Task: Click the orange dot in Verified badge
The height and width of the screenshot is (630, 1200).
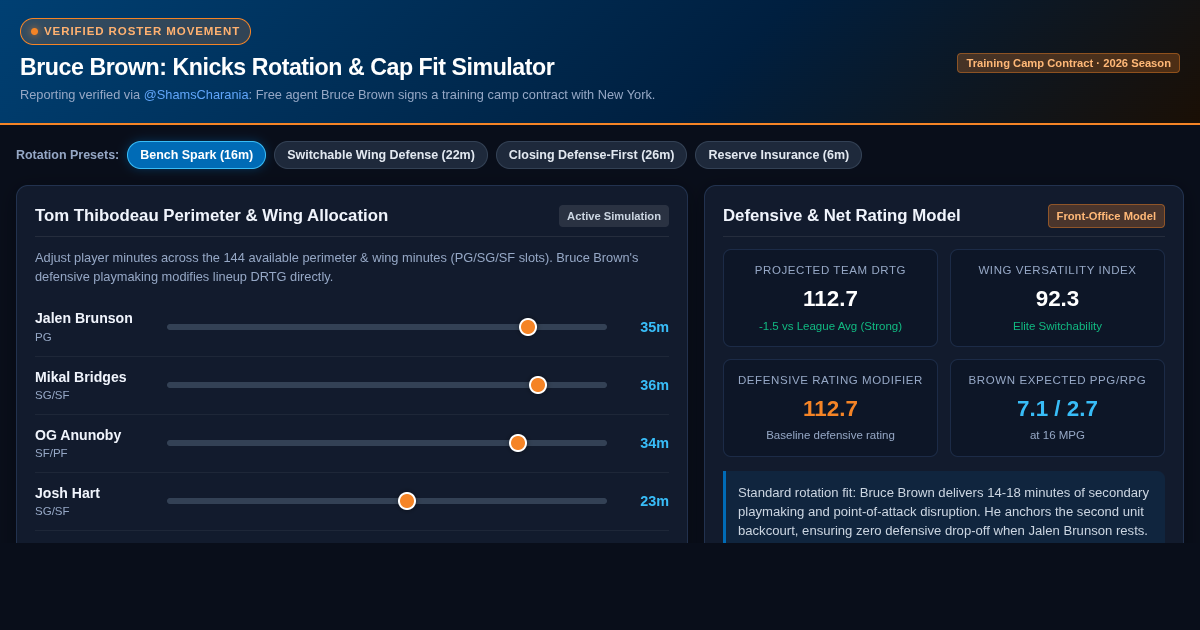Action: pos(34,31)
